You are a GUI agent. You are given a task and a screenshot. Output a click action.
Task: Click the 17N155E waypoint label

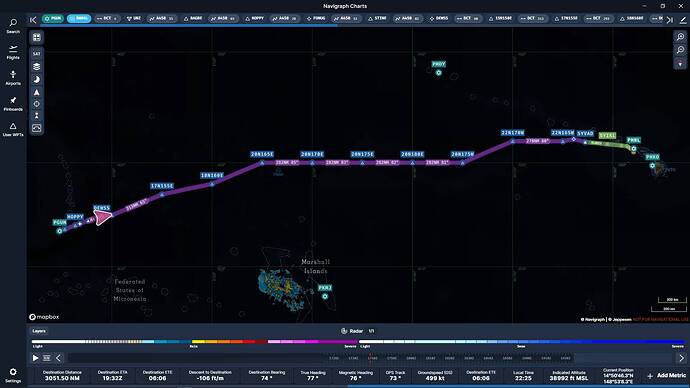(162, 186)
